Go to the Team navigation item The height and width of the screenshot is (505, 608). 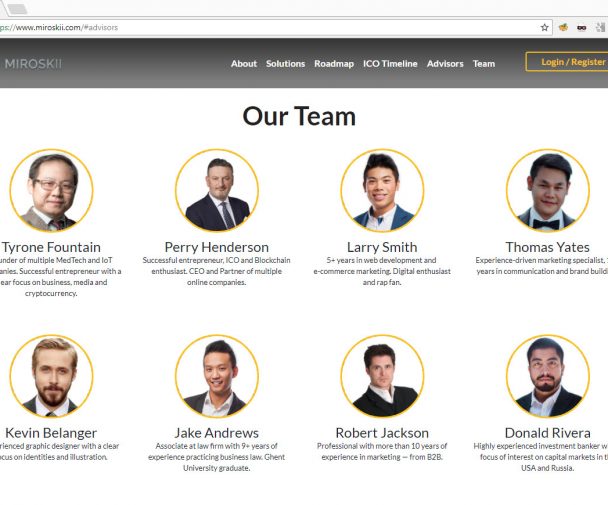484,64
